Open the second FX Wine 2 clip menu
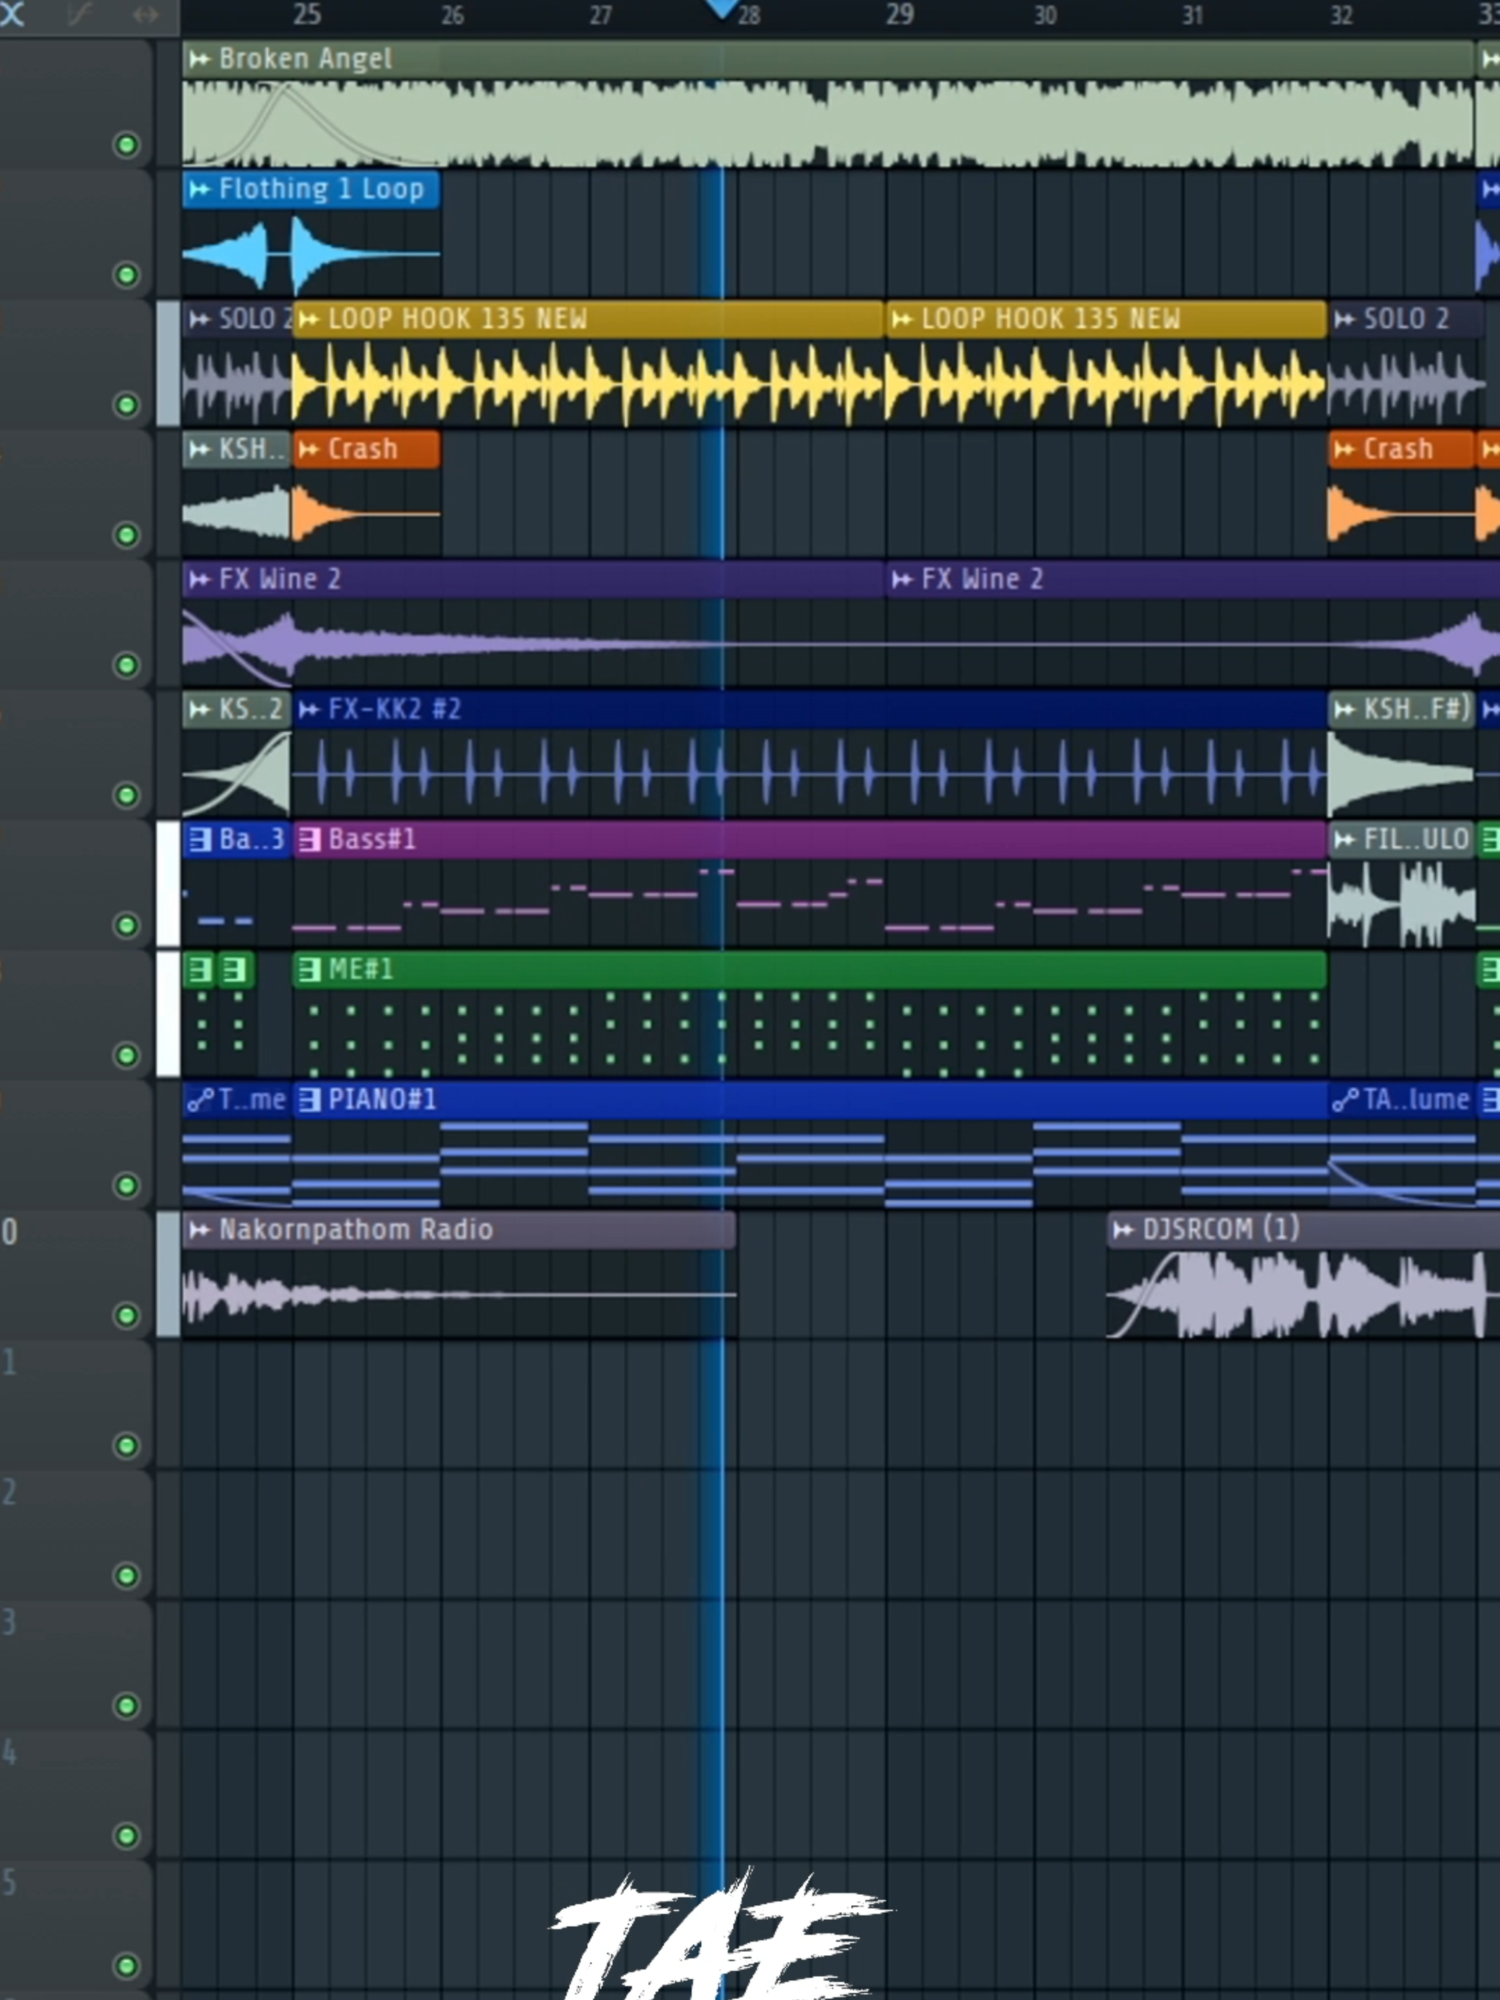 click(902, 579)
